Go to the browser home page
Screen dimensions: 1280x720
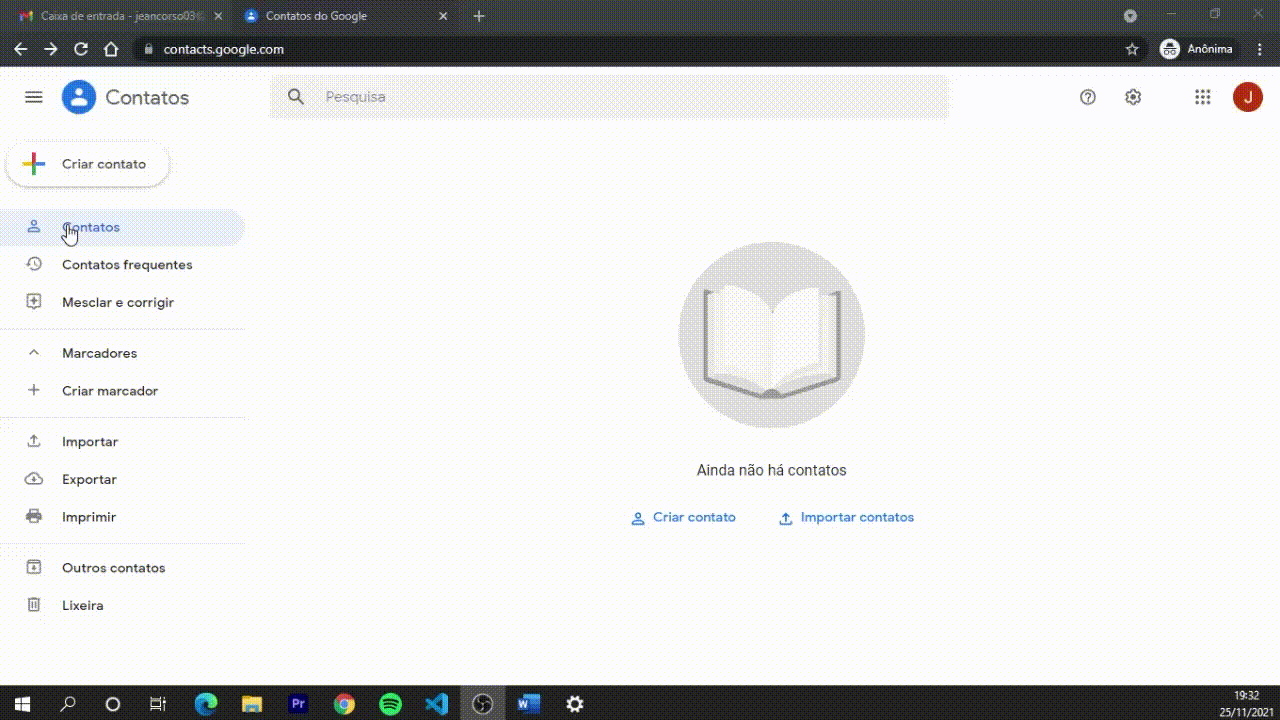111,49
